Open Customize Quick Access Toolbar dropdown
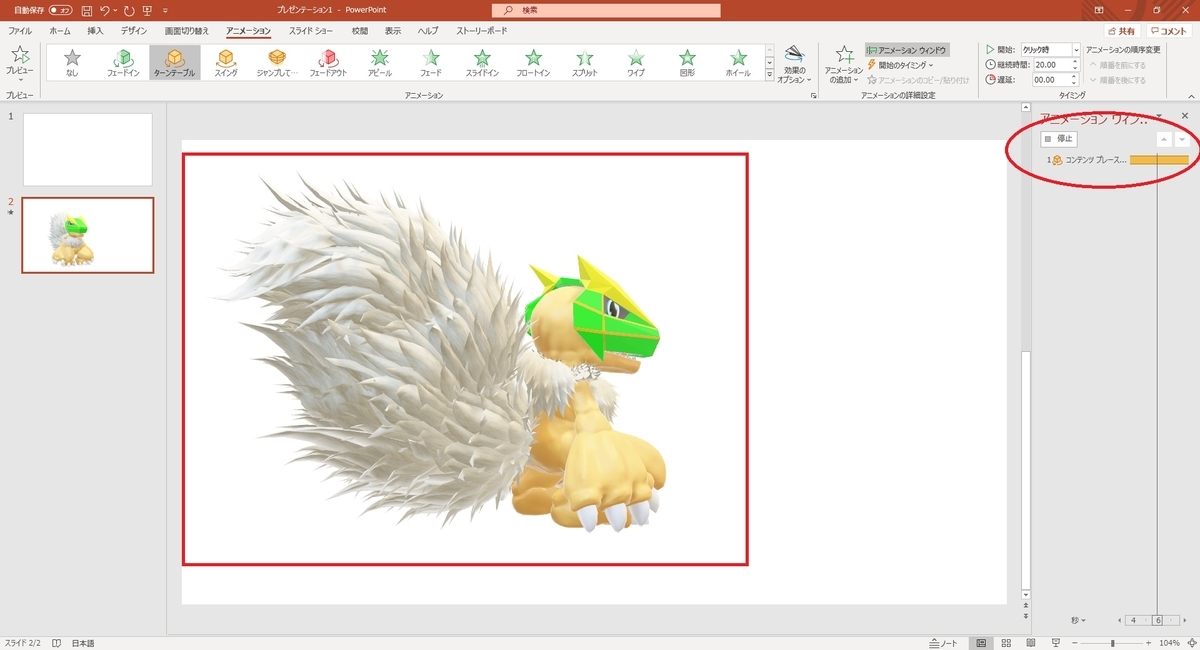Image resolution: width=1200 pixels, height=650 pixels. [163, 10]
